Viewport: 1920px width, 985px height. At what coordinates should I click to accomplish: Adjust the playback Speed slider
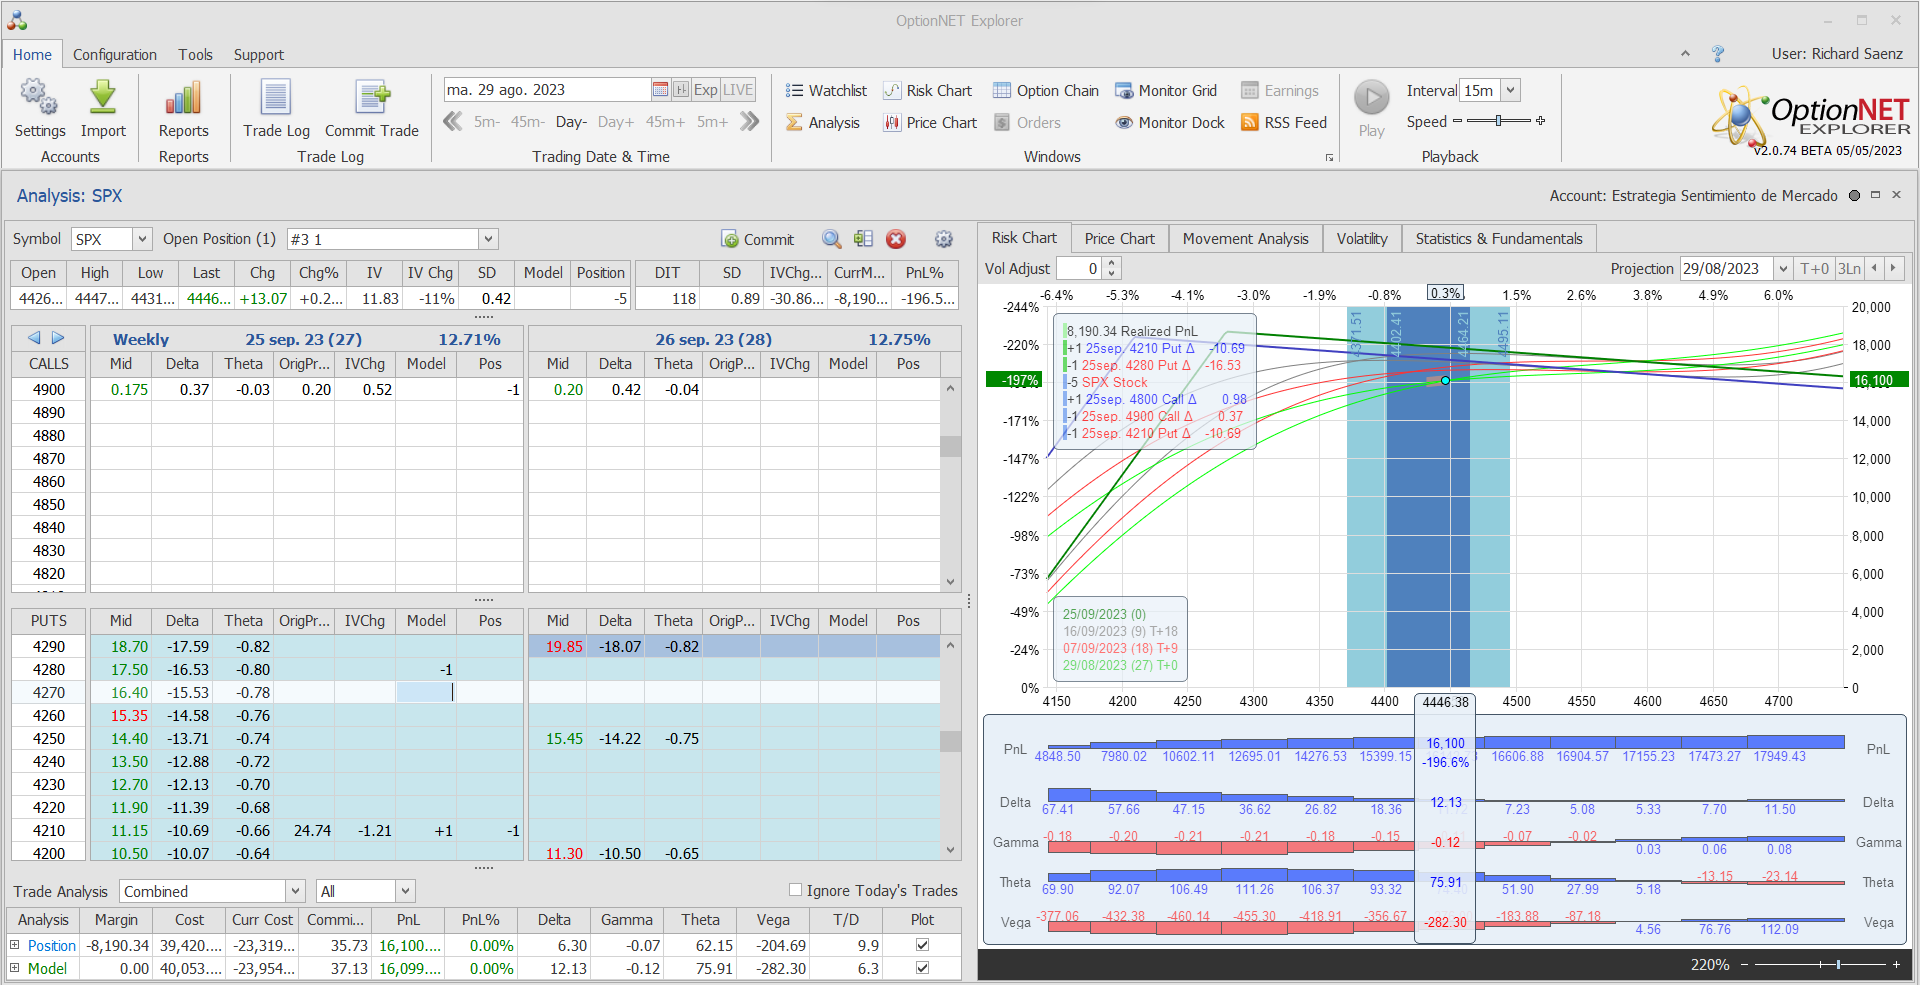tap(1498, 121)
